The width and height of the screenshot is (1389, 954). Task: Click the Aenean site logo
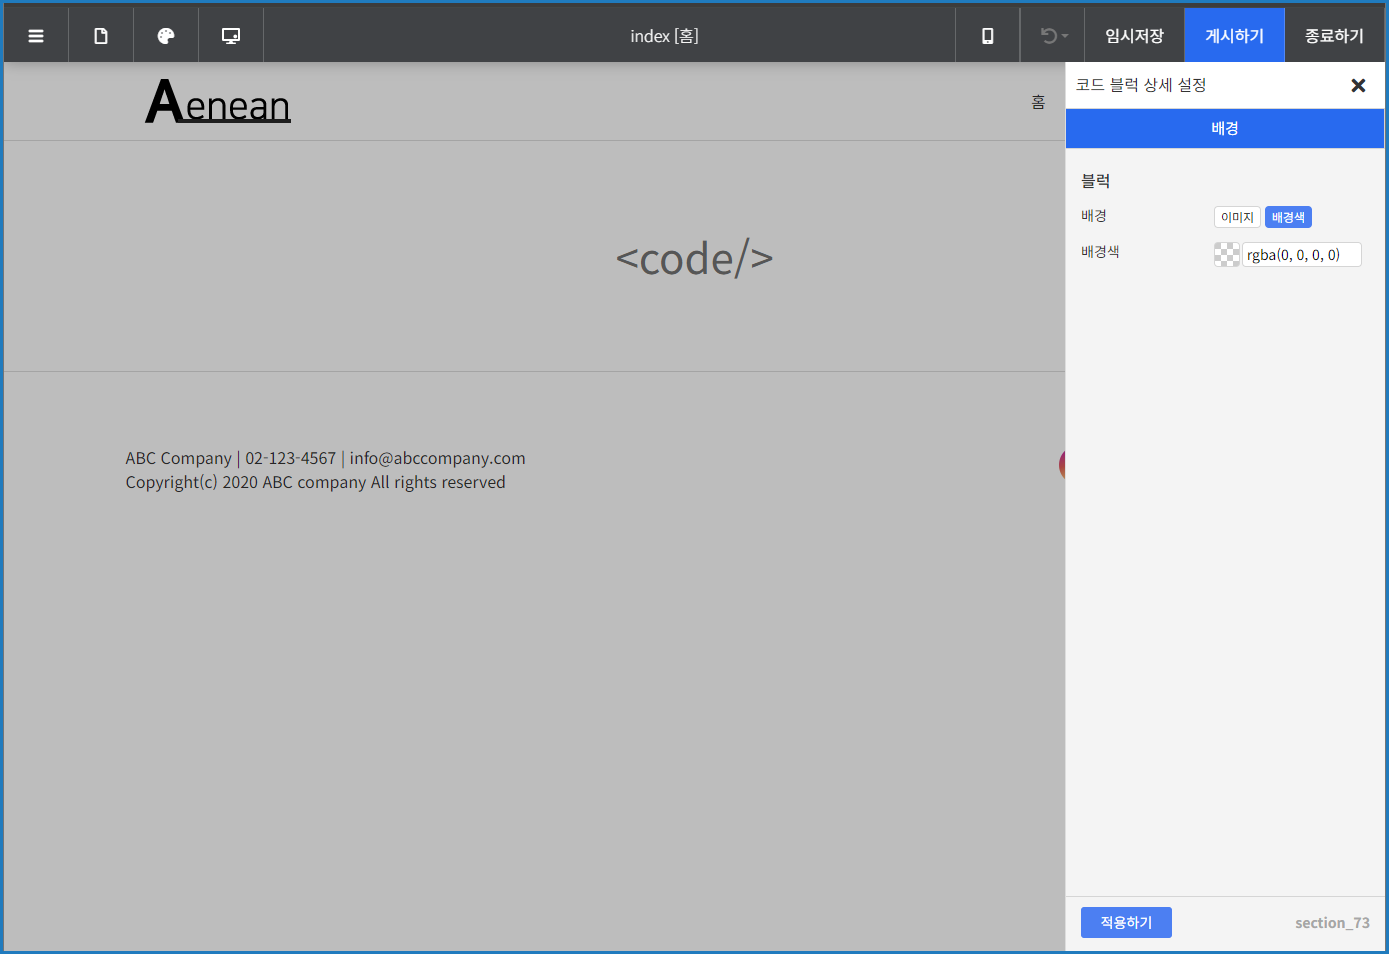217,101
